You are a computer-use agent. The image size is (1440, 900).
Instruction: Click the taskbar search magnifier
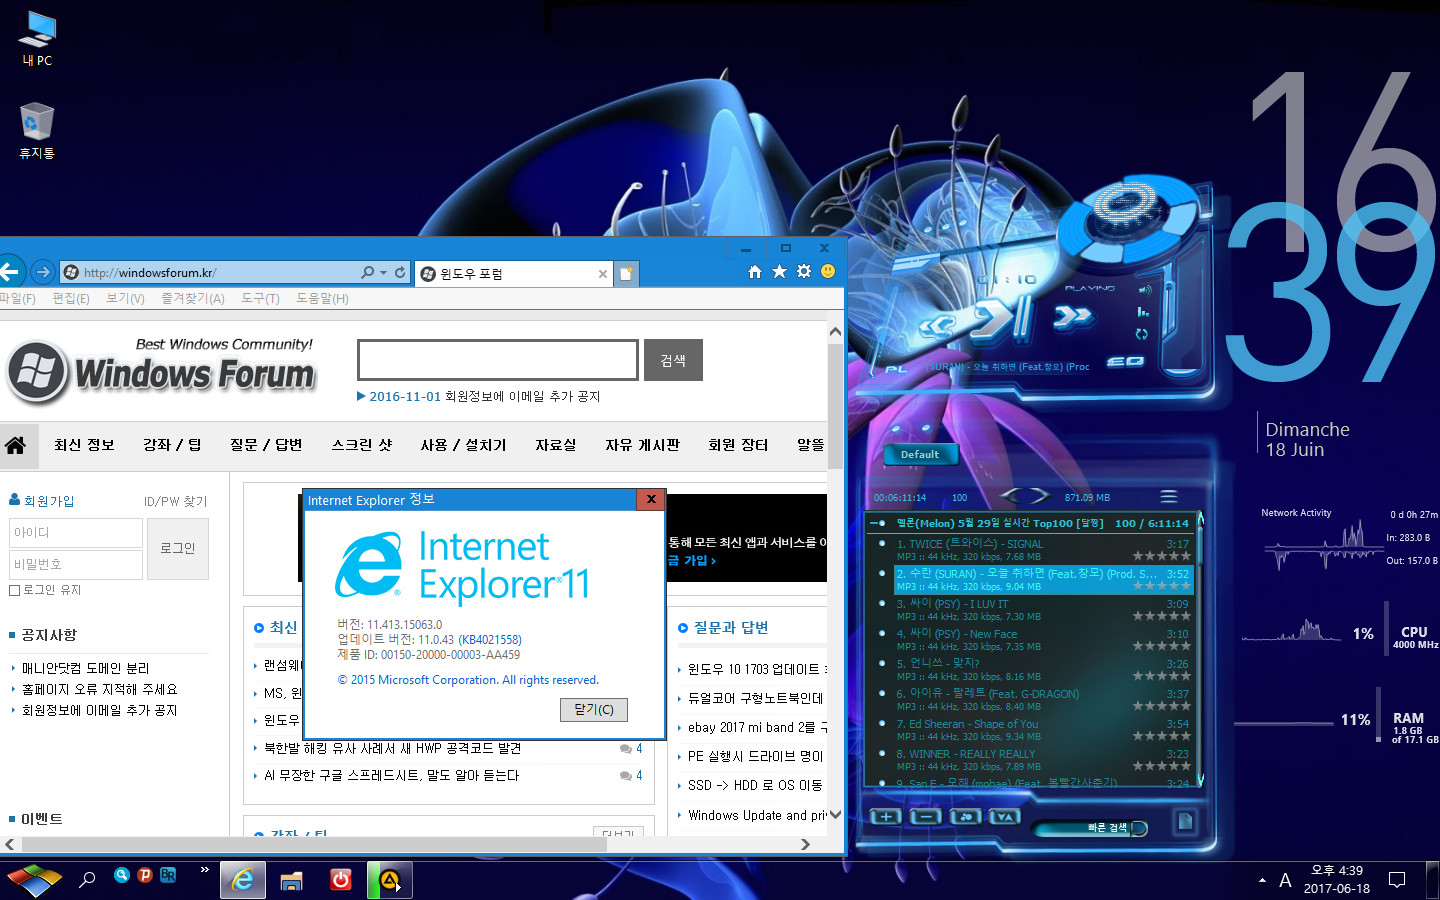point(88,880)
